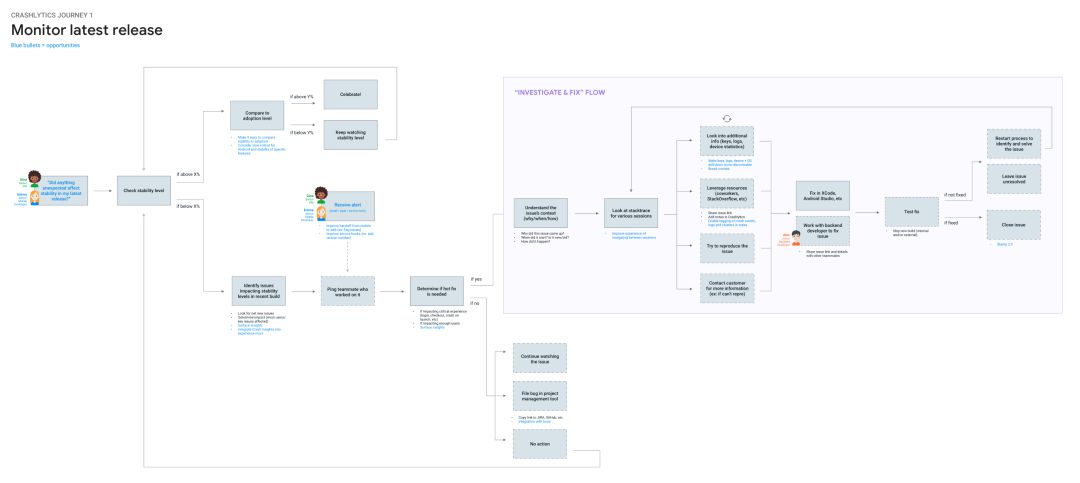
Task: Click the 'if not fixed' branch label
Action: tap(955, 195)
